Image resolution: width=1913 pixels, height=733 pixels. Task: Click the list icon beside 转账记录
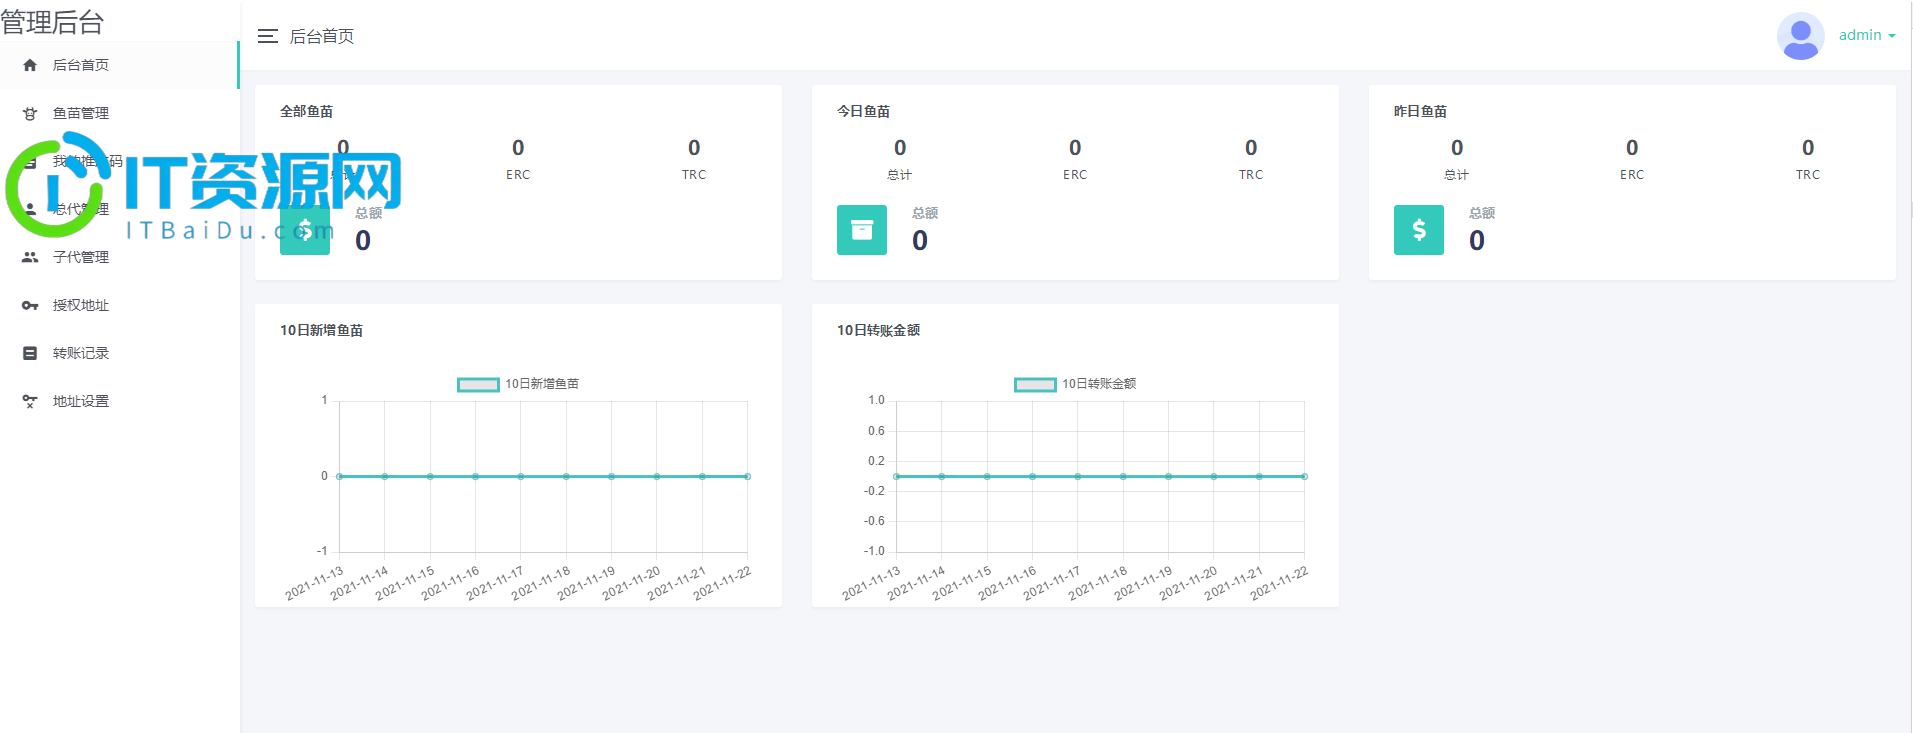click(30, 353)
